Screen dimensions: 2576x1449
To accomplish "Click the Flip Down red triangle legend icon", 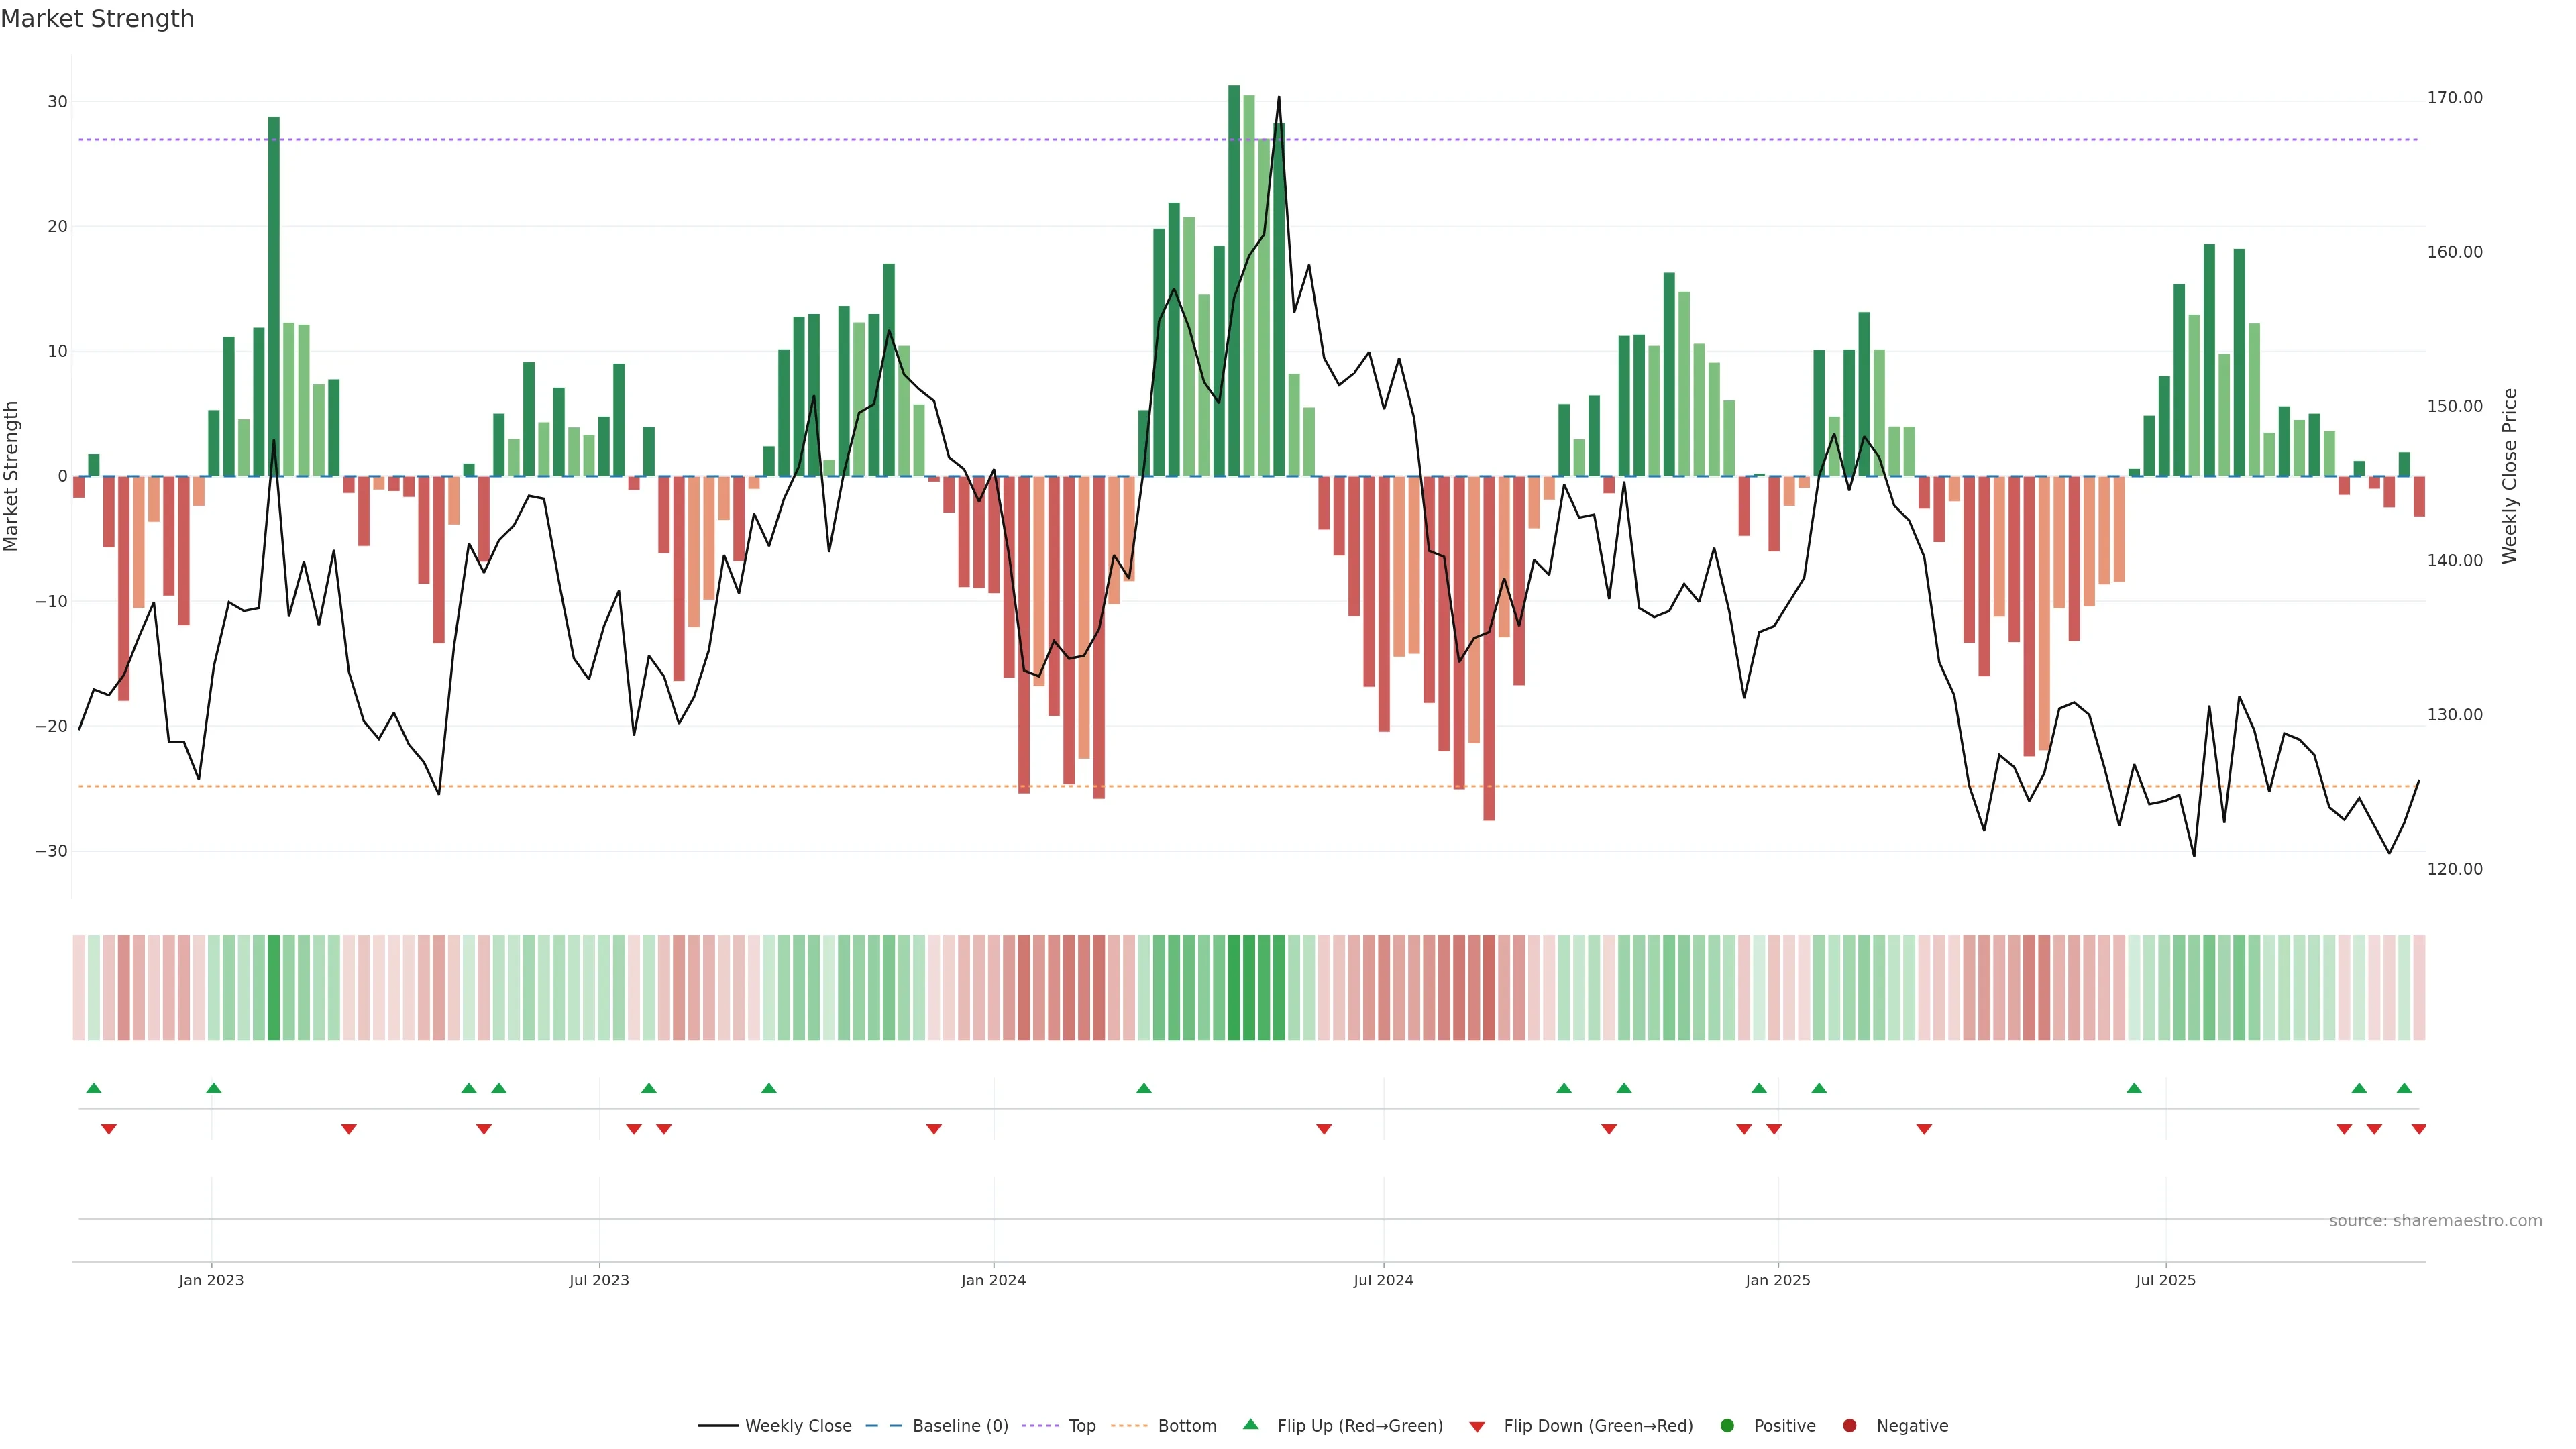I will [1476, 1427].
